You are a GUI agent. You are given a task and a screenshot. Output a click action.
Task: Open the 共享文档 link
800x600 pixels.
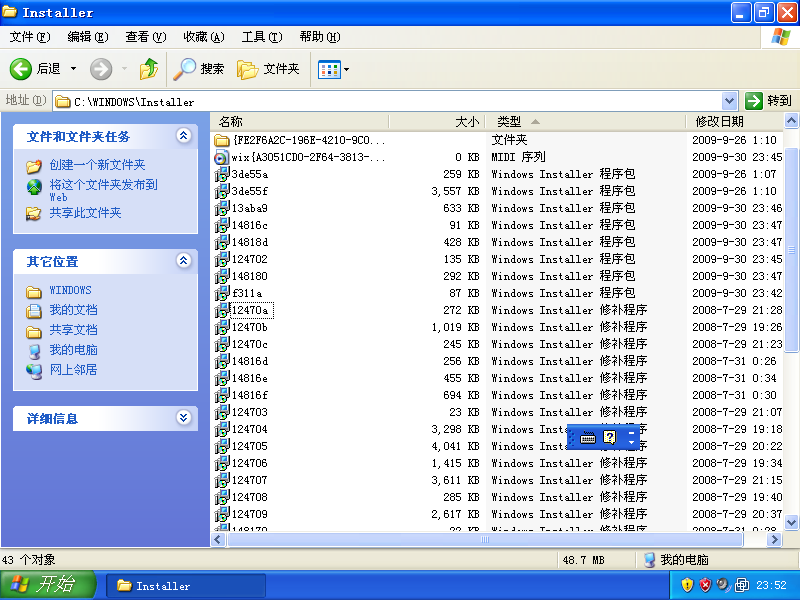point(73,330)
